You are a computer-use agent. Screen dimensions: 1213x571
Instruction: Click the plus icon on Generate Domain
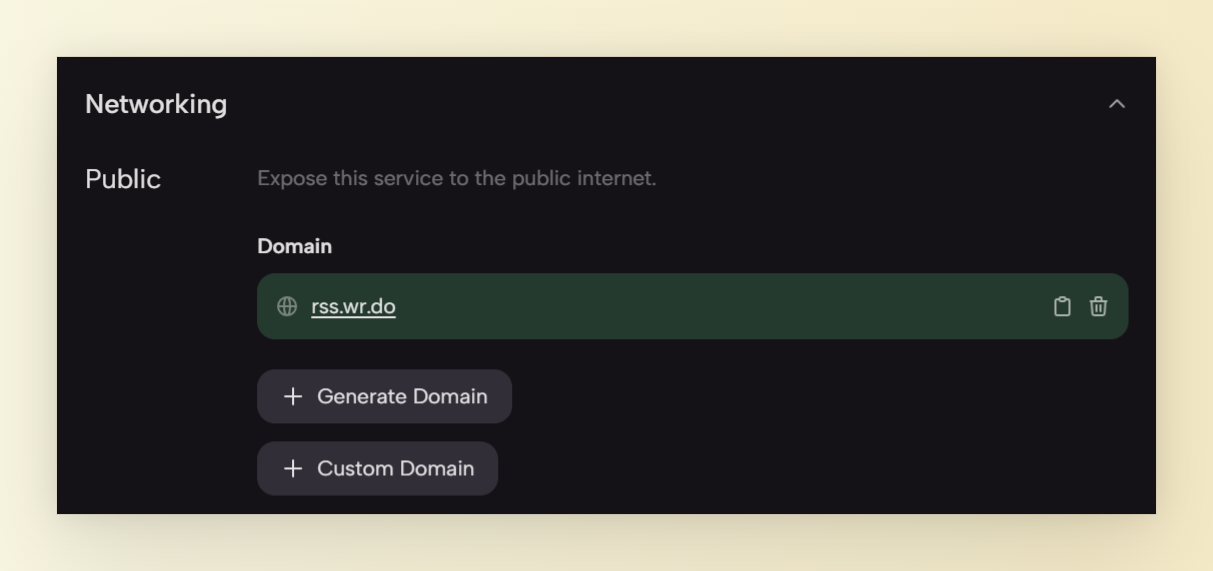coord(293,397)
